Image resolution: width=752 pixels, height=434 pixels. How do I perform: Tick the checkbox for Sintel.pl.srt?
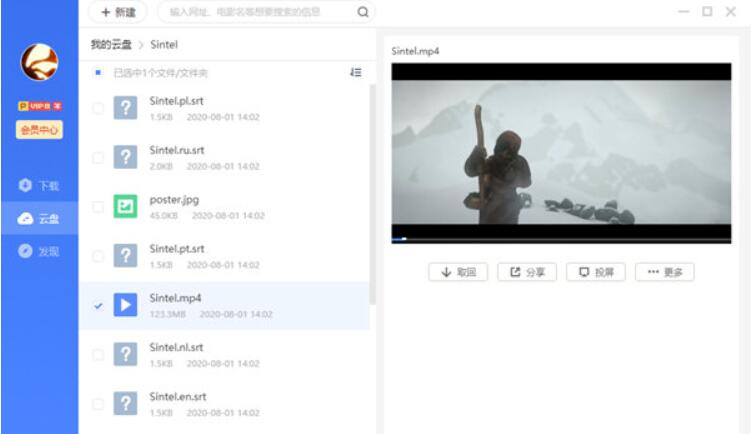pos(98,108)
